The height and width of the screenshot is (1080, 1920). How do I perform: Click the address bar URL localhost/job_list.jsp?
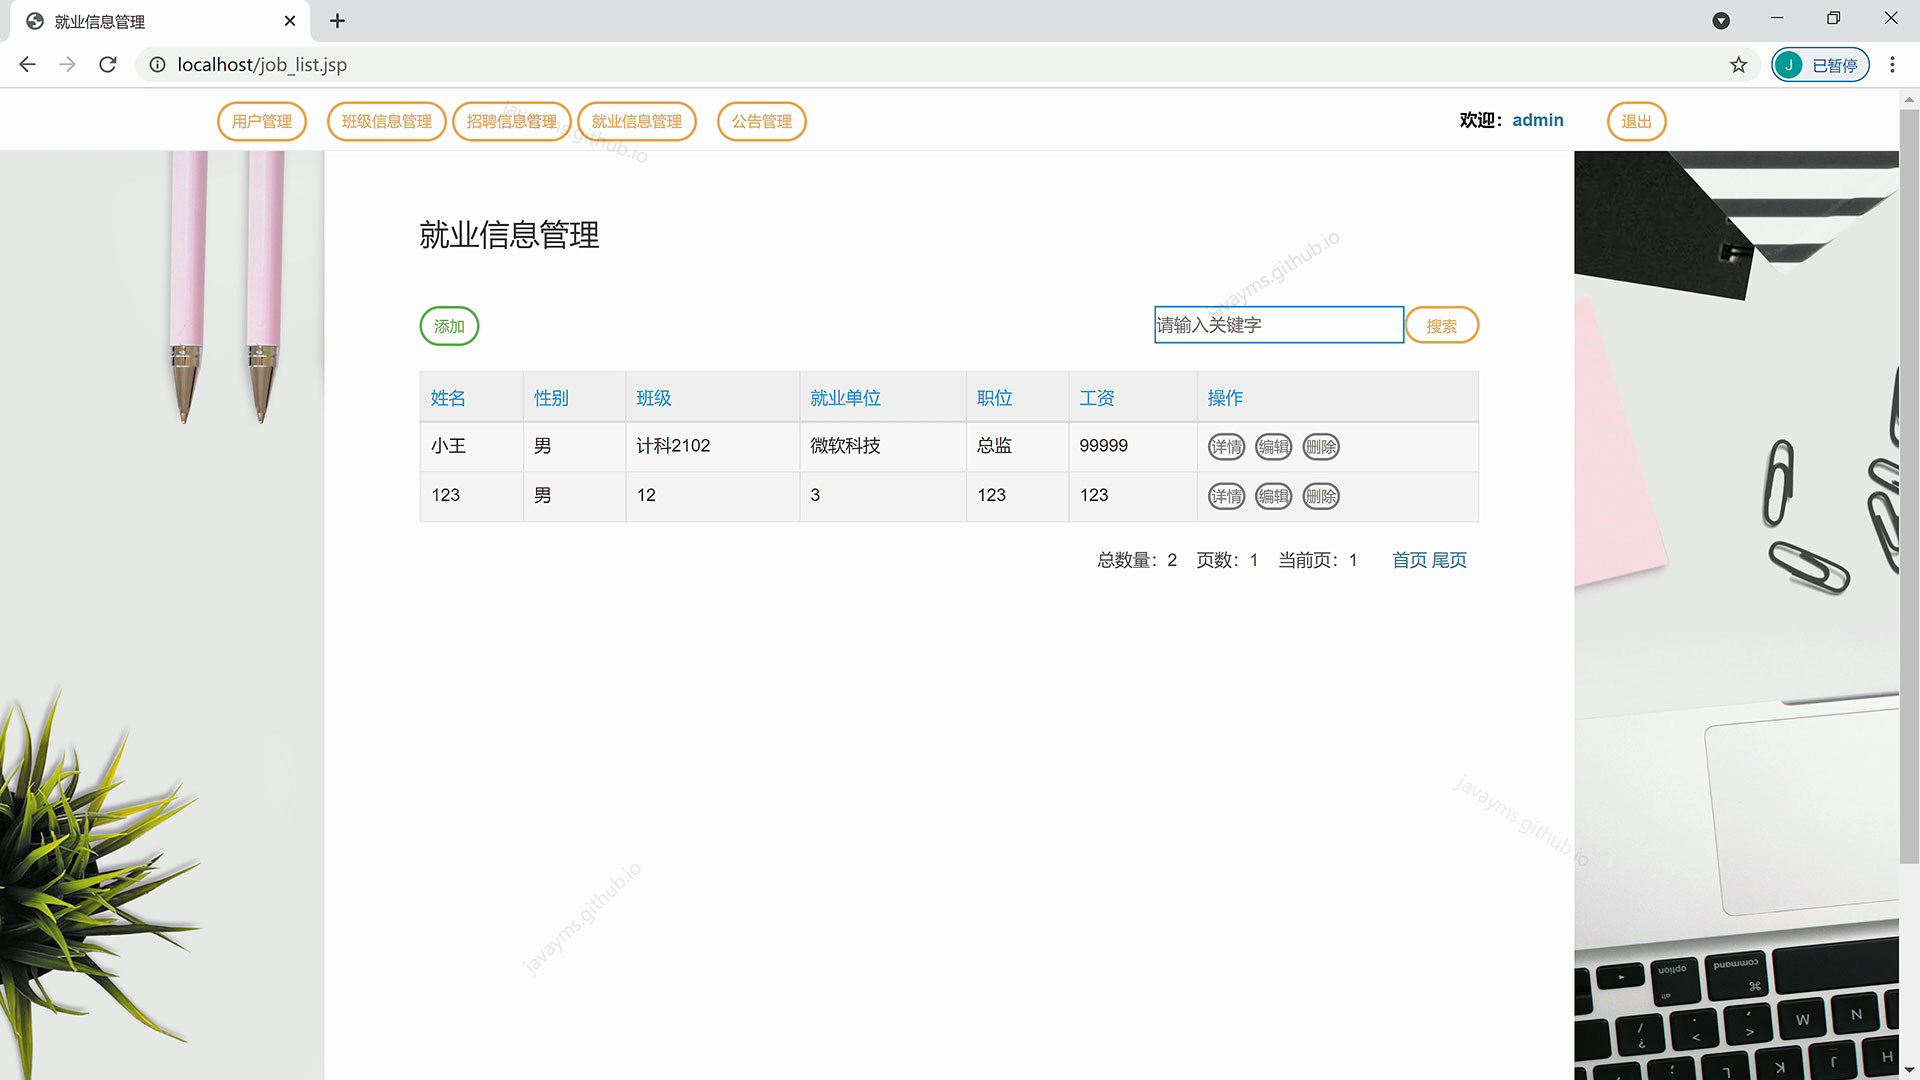point(262,65)
